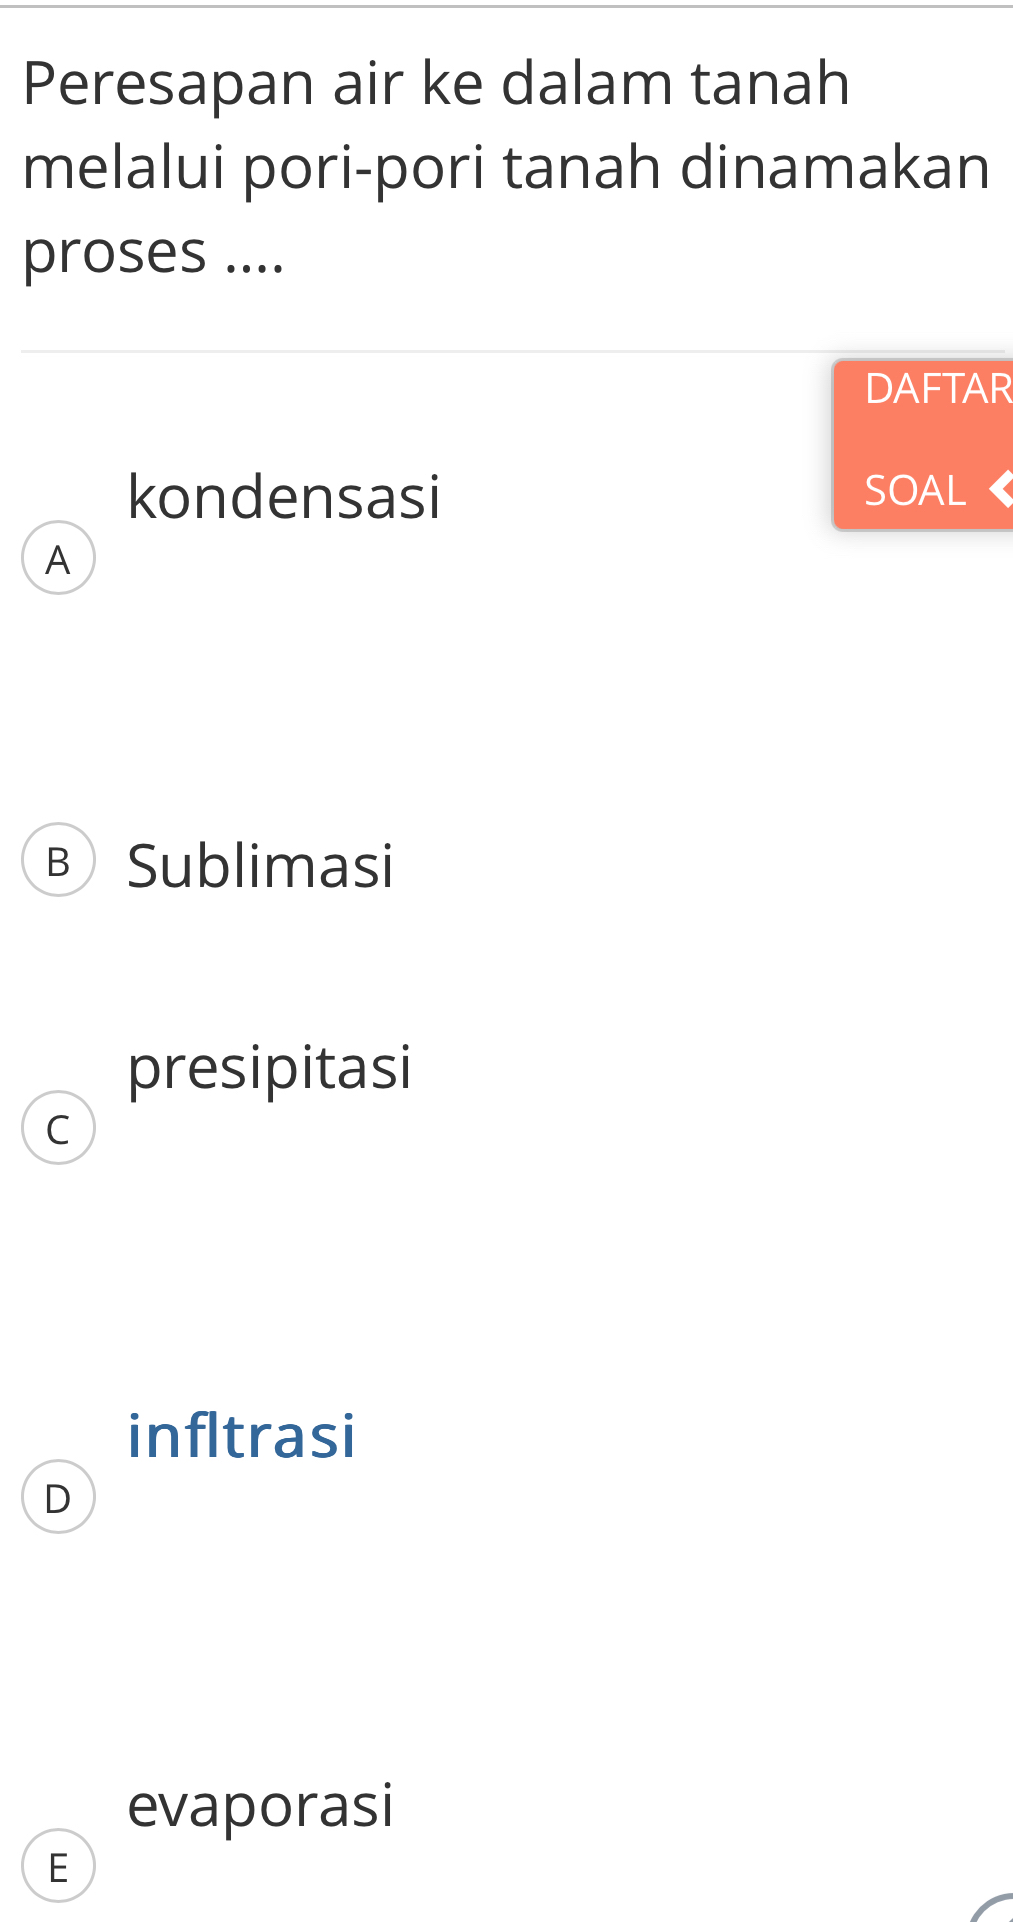Pick radio button E

(58, 1865)
